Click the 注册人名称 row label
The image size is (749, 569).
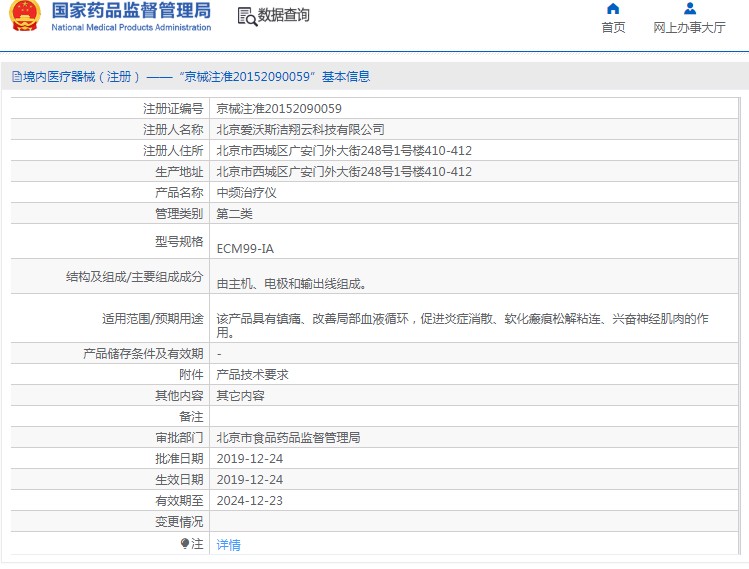click(x=173, y=130)
